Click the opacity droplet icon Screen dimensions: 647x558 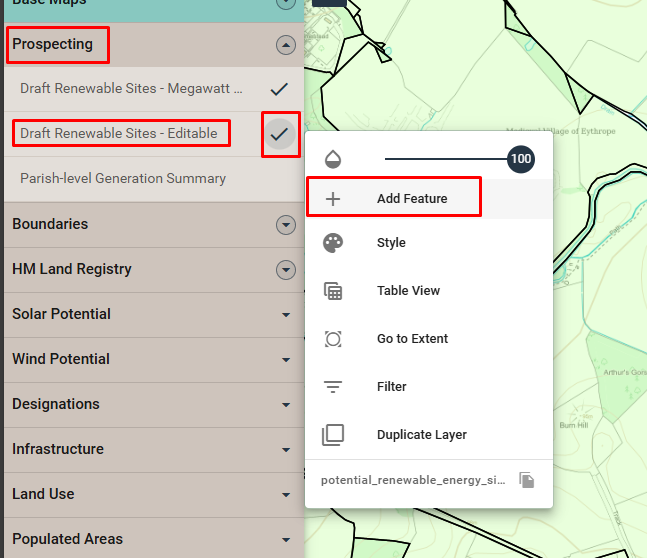point(333,159)
